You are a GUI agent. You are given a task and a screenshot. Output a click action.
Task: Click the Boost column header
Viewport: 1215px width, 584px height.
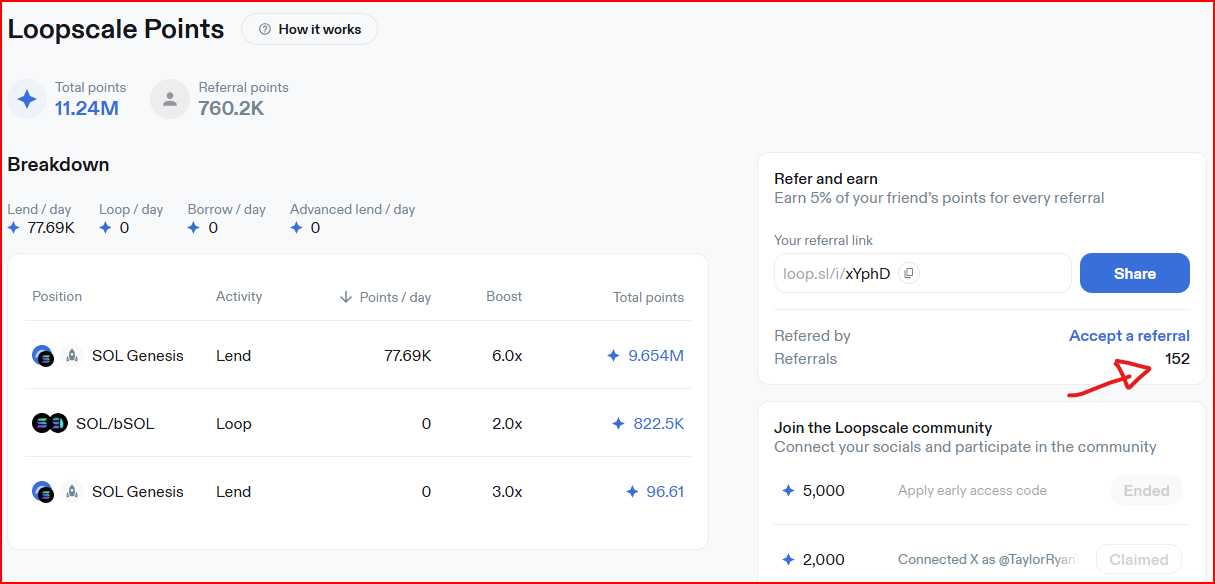coord(504,297)
